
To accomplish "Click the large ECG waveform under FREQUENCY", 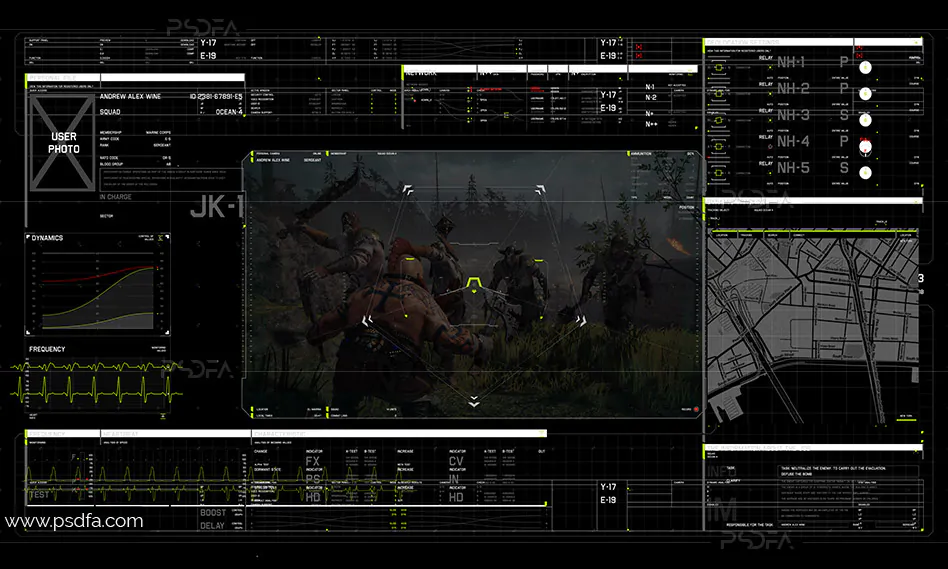I will point(96,390).
